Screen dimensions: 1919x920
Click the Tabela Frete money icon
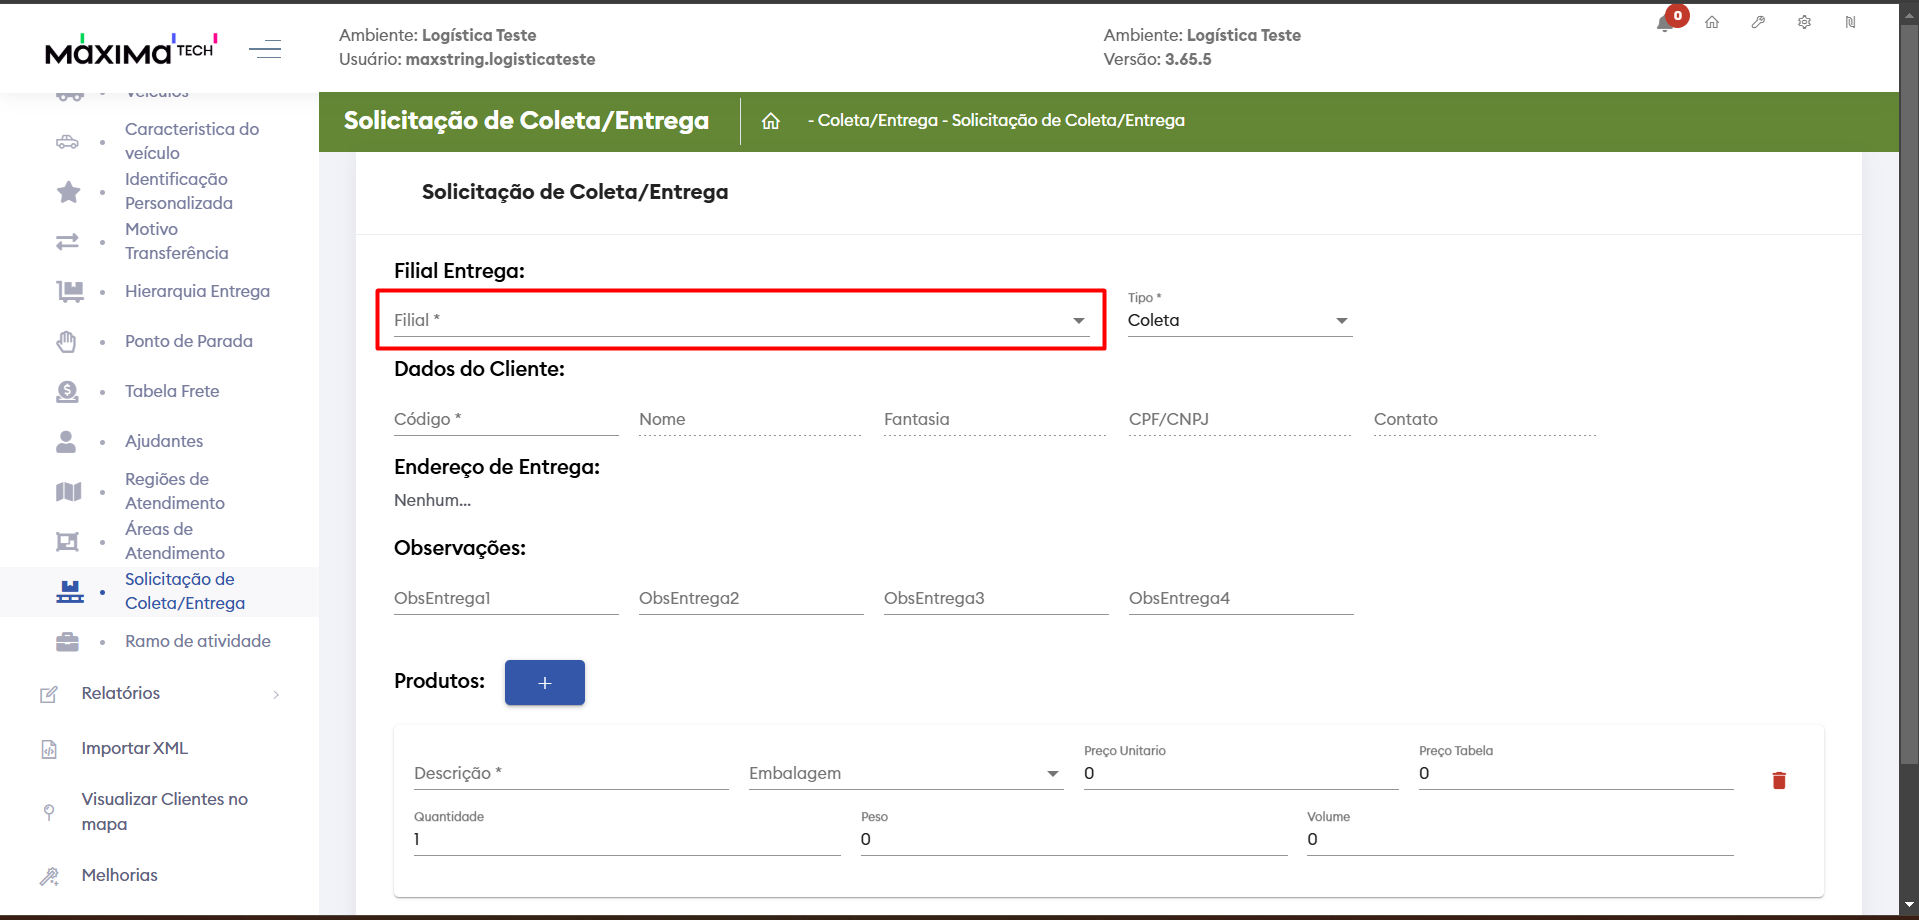pos(67,392)
